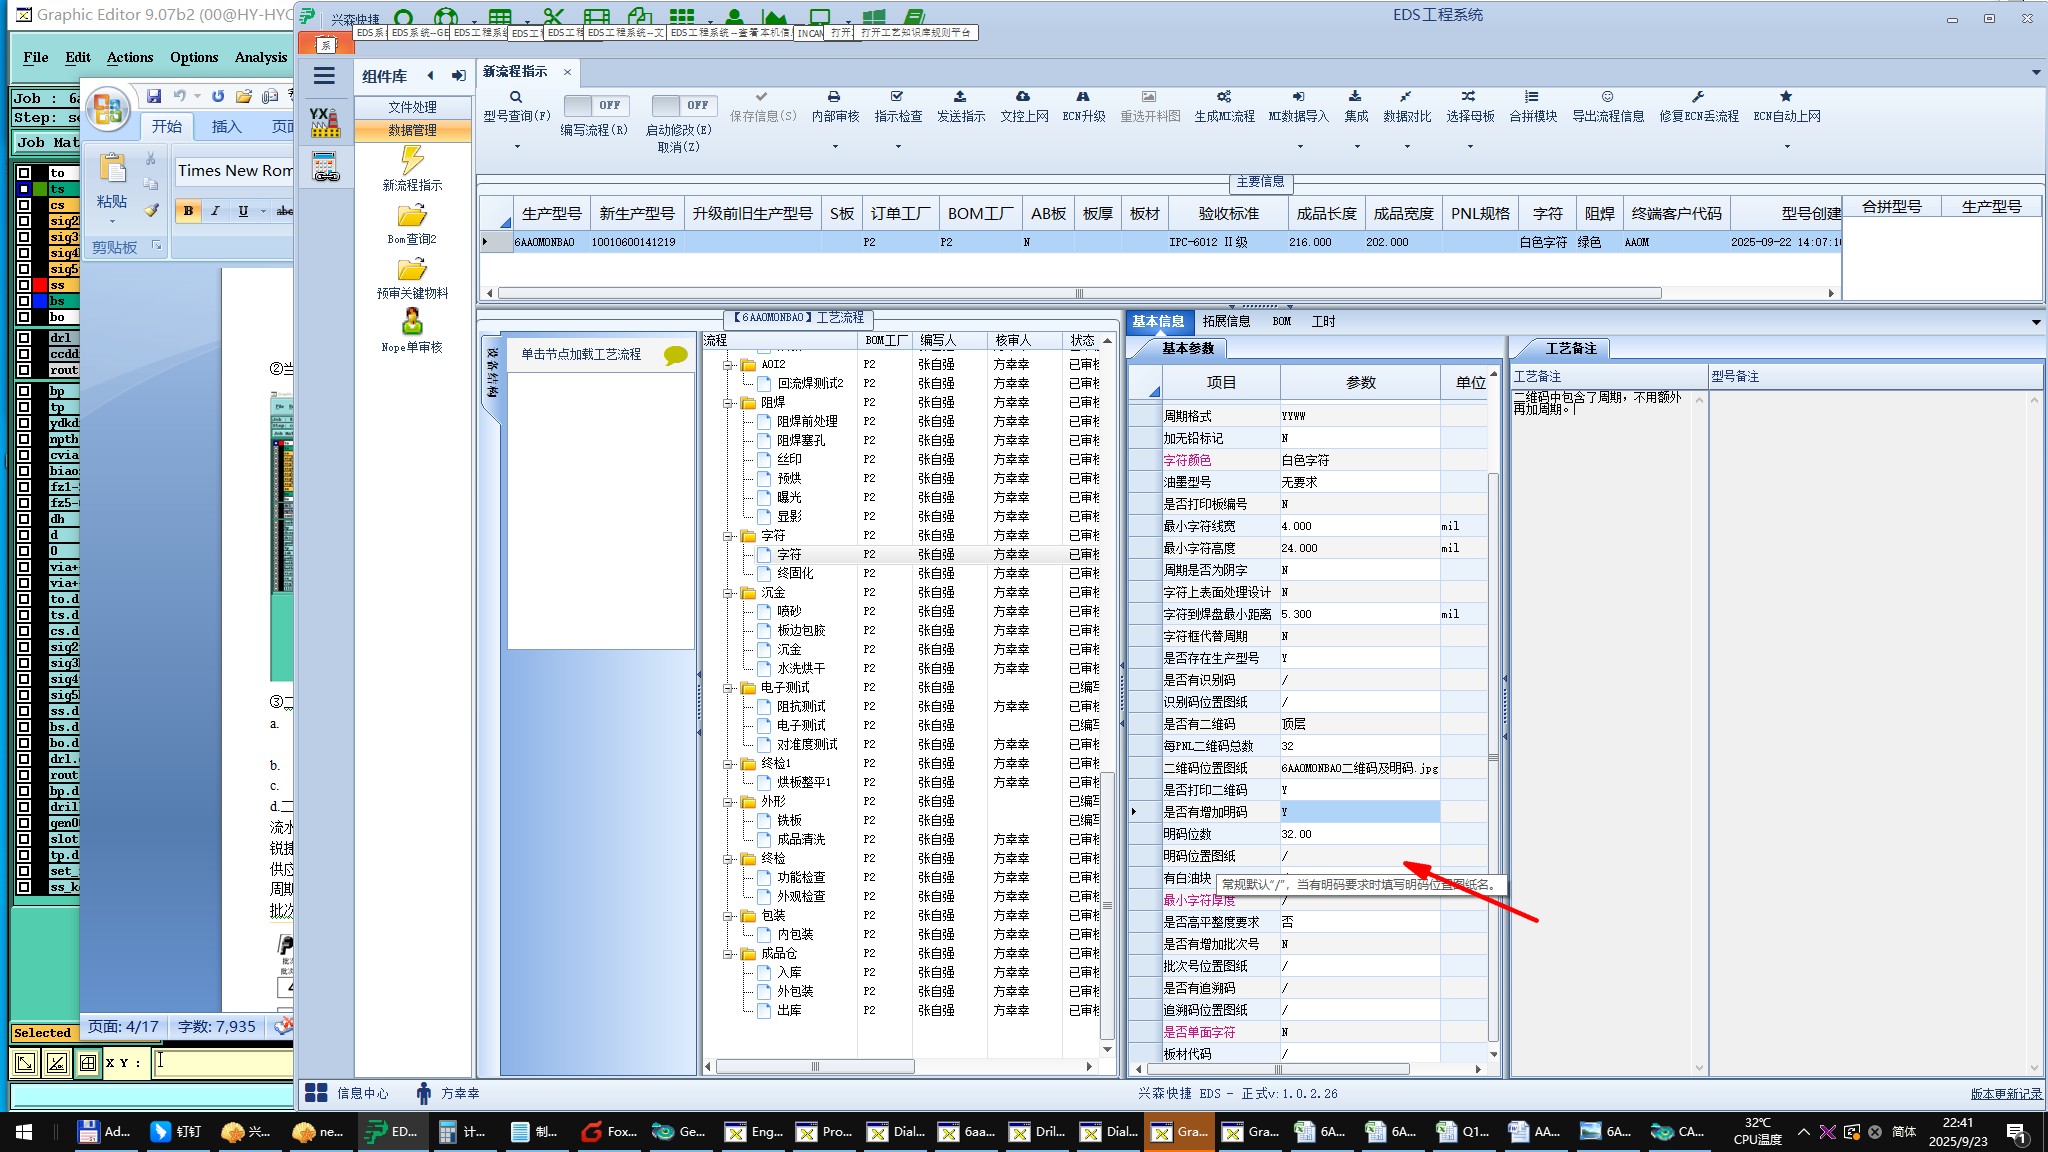Open the Analysis menu

[260, 57]
